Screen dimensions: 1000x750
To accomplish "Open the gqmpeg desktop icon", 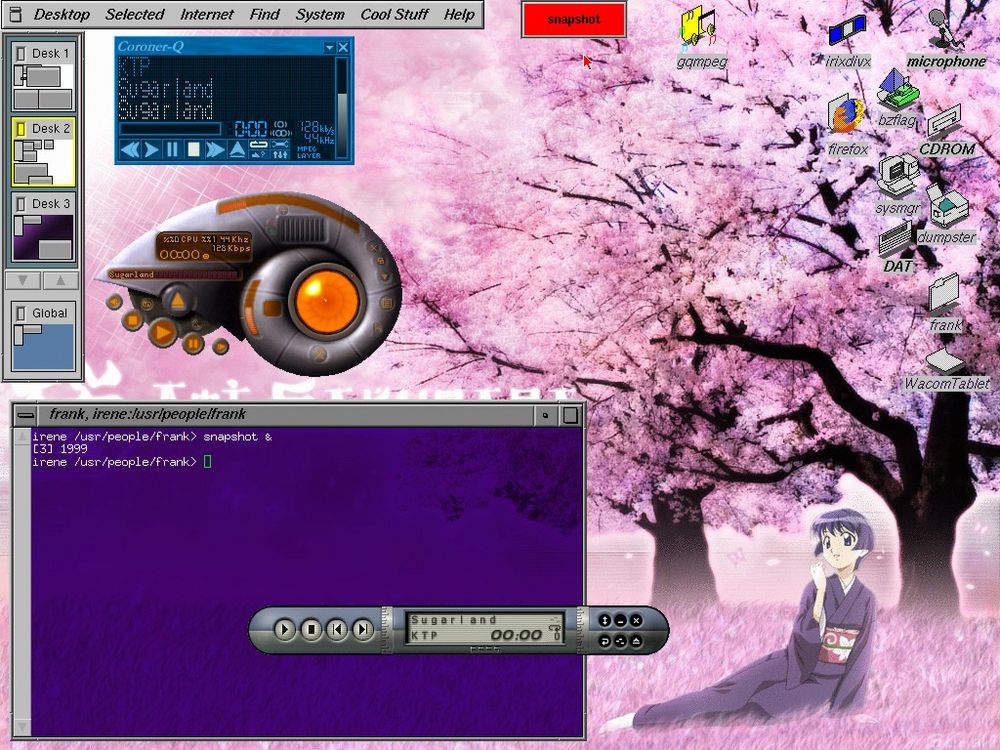I will 700,37.
